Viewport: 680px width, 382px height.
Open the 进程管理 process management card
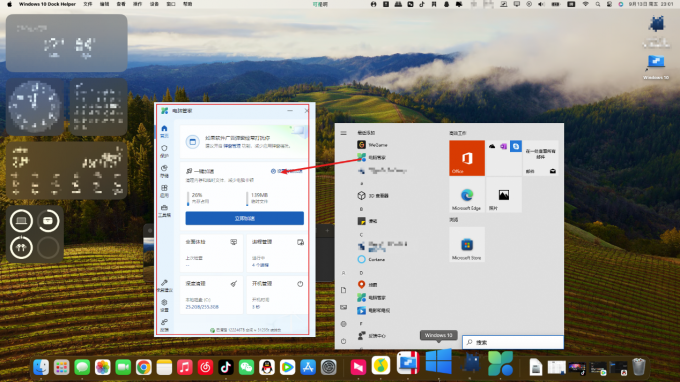[x=278, y=253]
